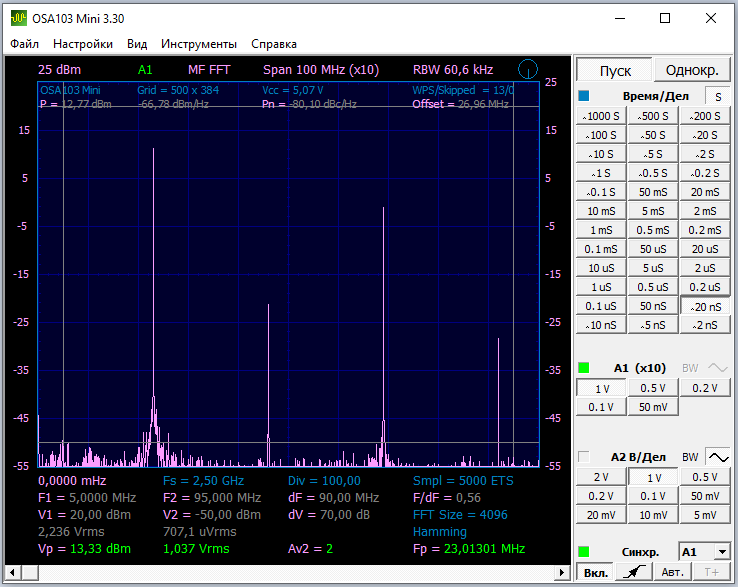Open the sync source A1 dropdown

[x=703, y=552]
